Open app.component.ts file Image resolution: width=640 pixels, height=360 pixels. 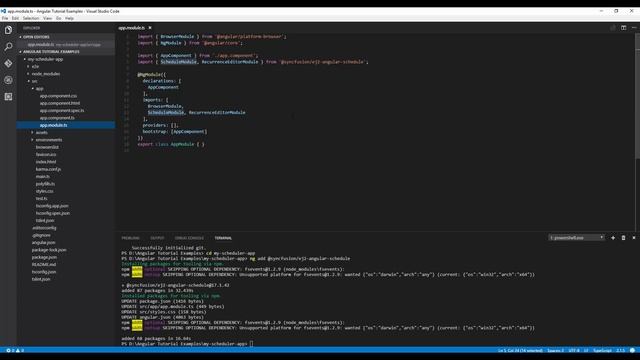pos(57,118)
